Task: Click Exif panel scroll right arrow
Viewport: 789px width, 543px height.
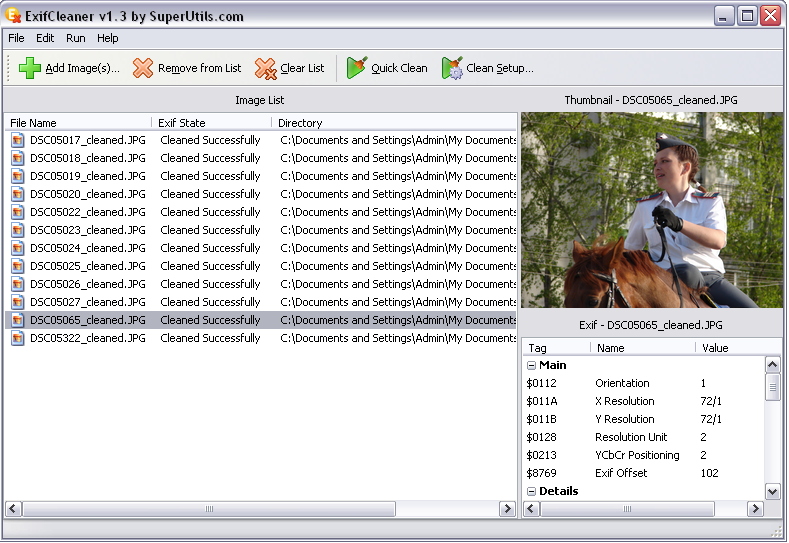Action: click(x=755, y=509)
